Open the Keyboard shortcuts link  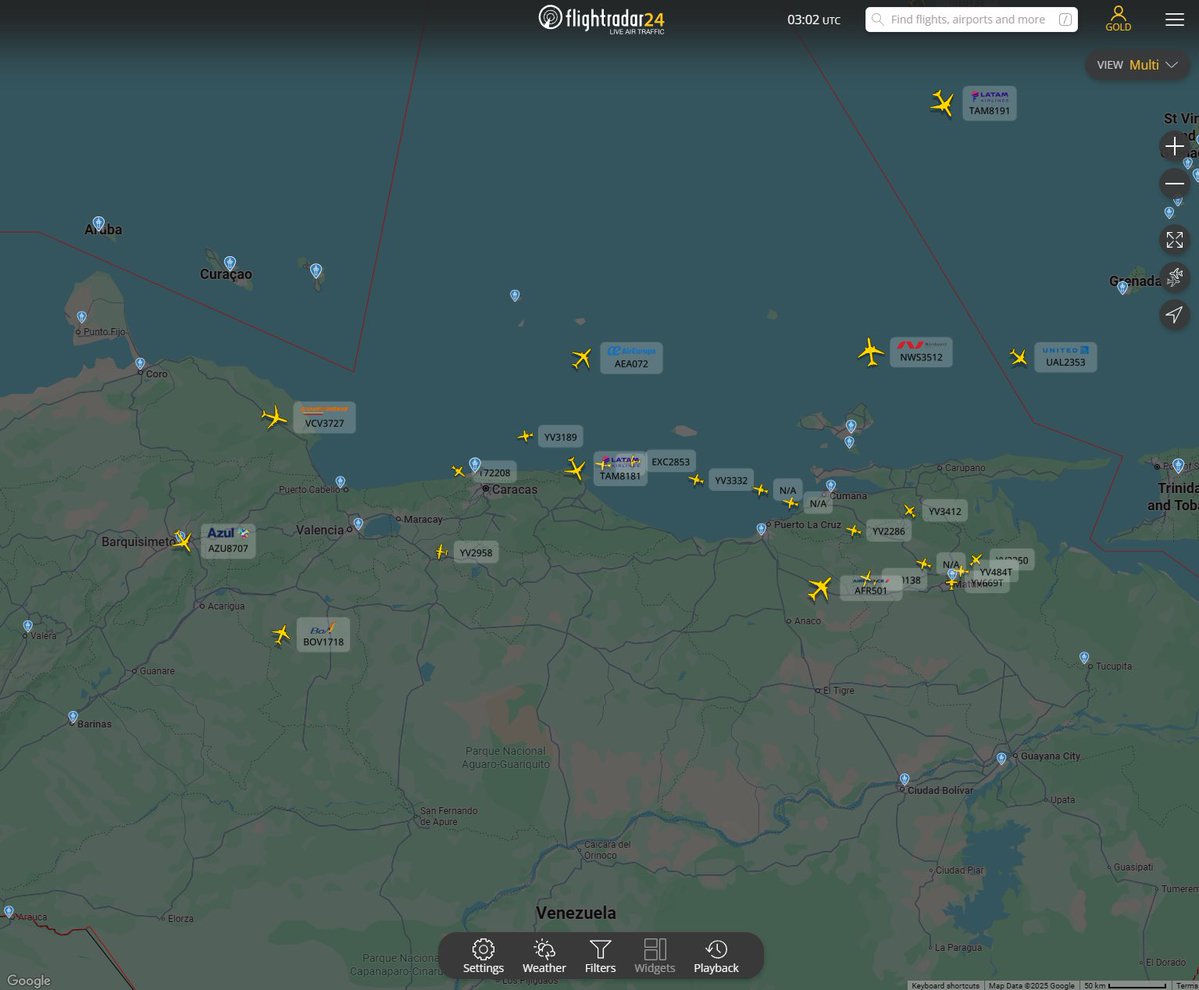tap(945, 985)
